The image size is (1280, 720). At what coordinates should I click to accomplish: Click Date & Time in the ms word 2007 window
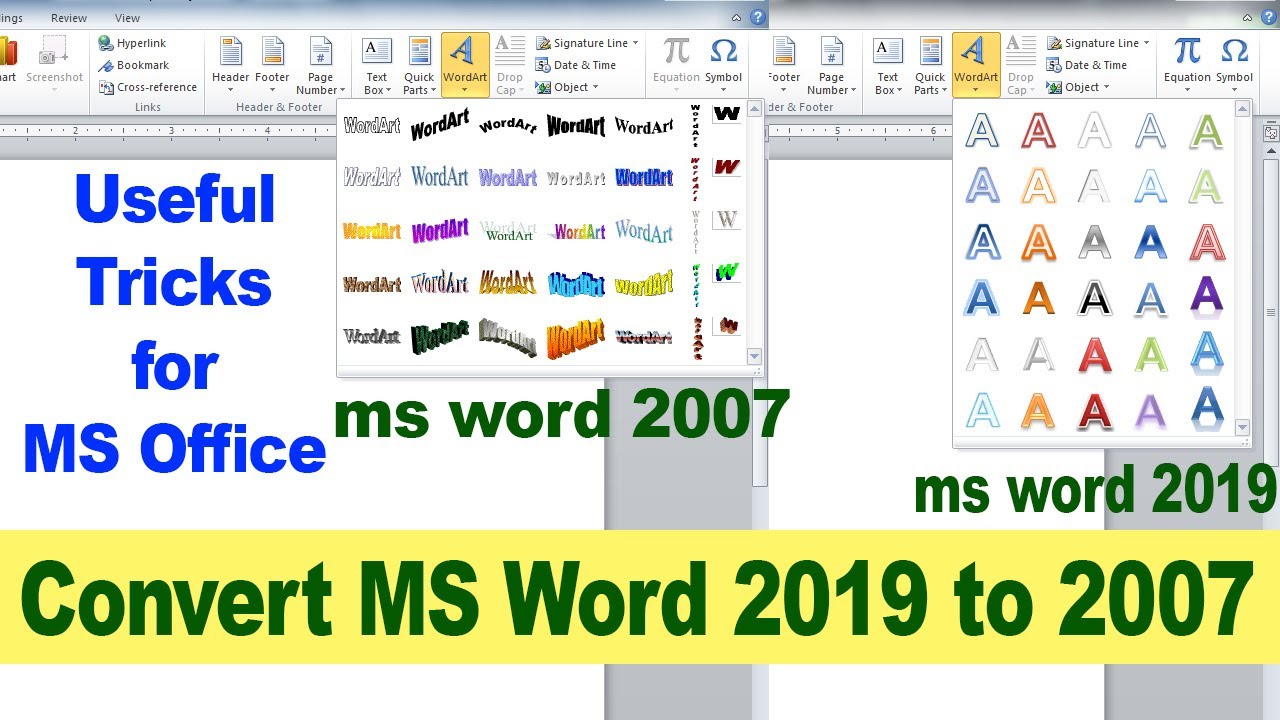point(576,65)
